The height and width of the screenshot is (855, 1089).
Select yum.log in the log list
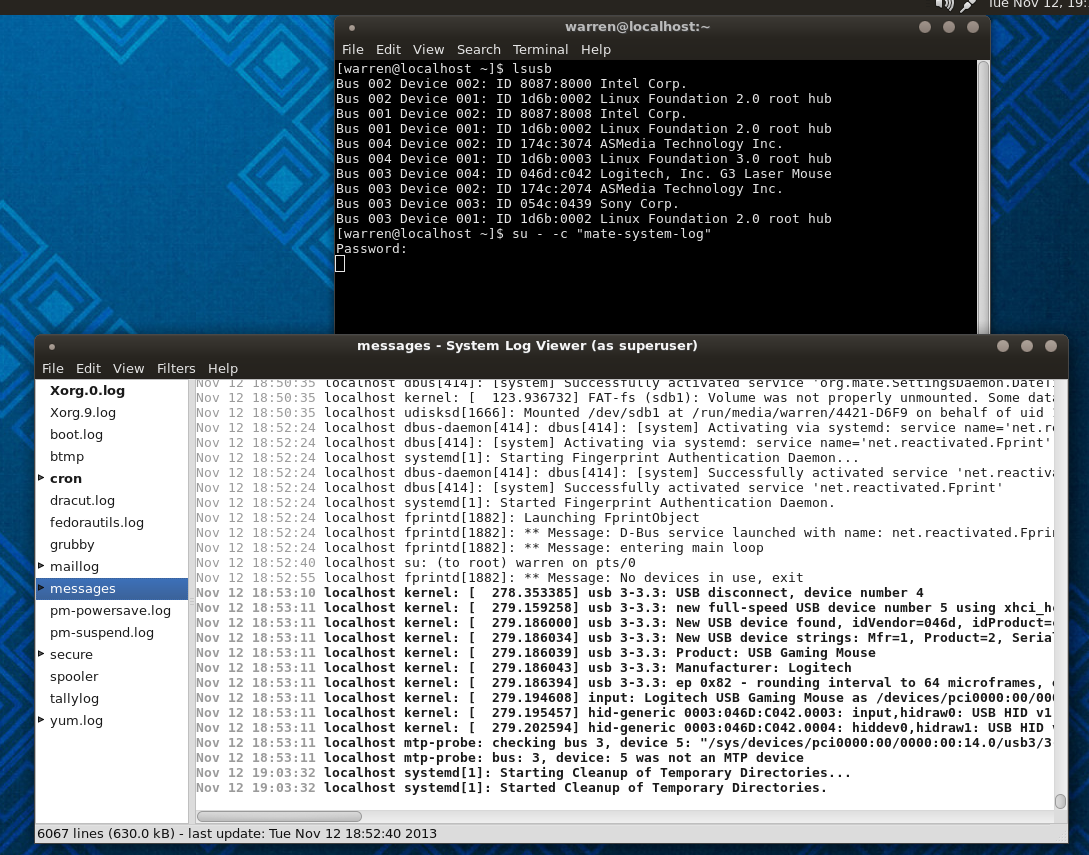(76, 720)
